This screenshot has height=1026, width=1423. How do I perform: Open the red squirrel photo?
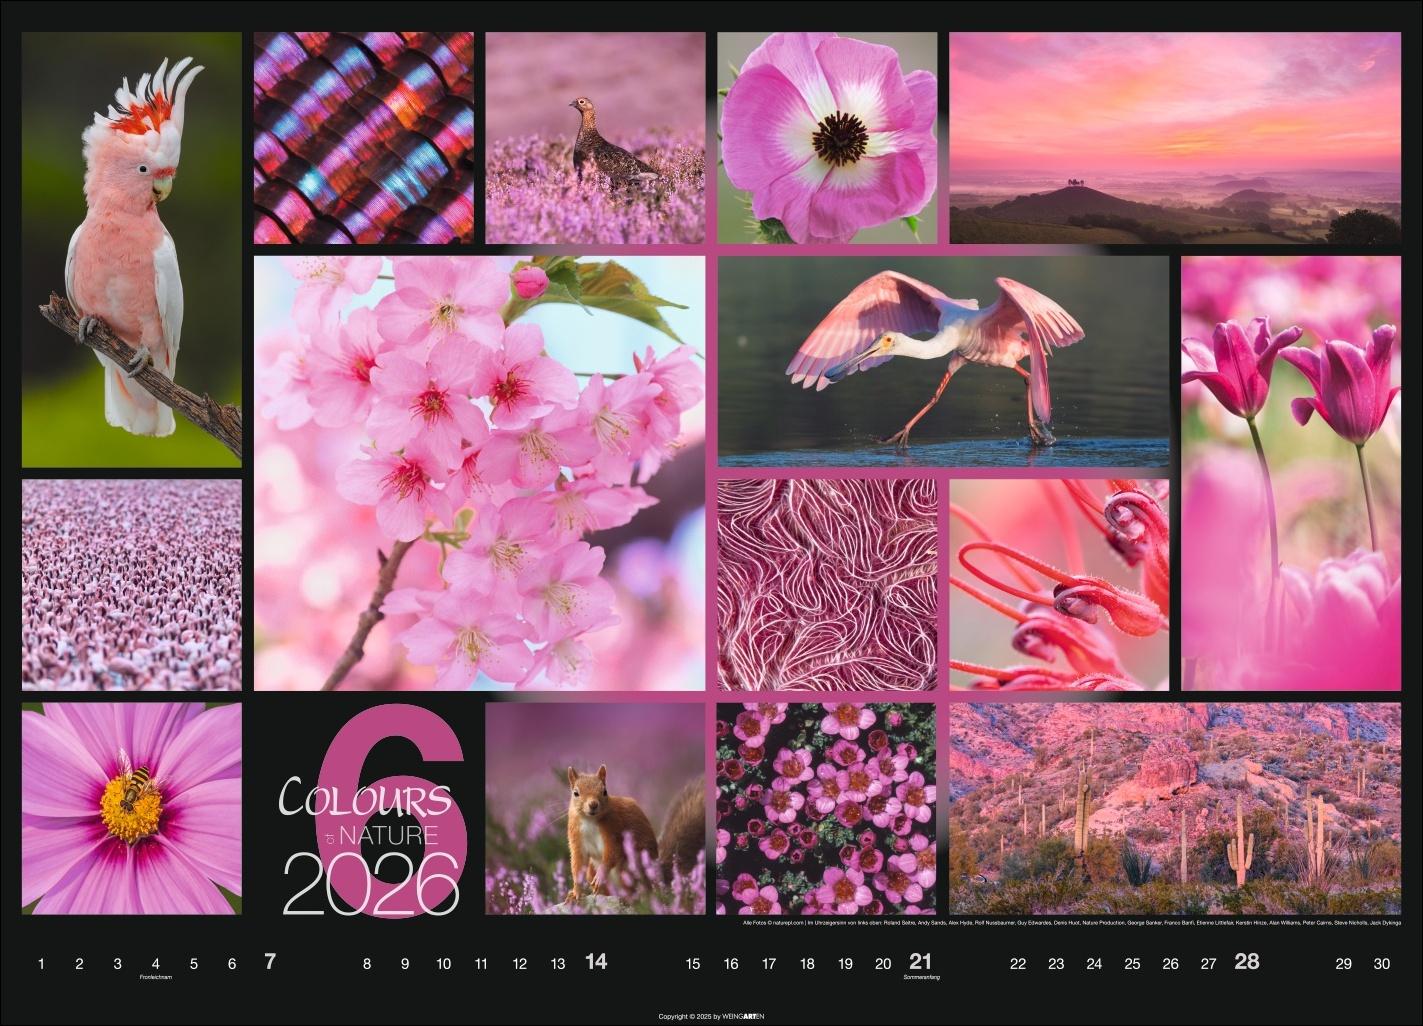click(595, 810)
